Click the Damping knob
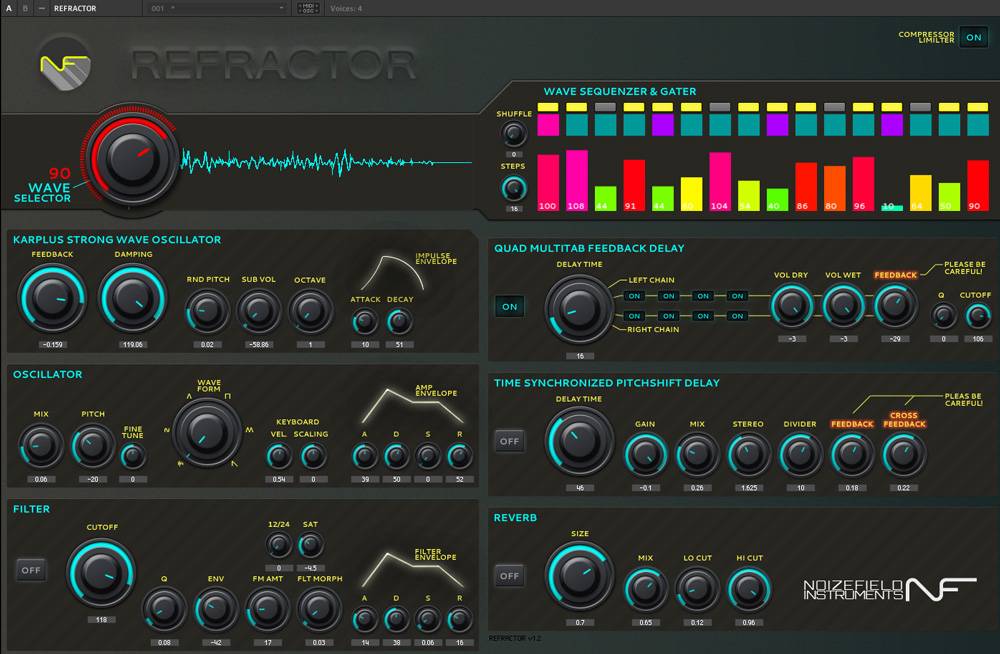The height and width of the screenshot is (654, 1000). coord(133,299)
